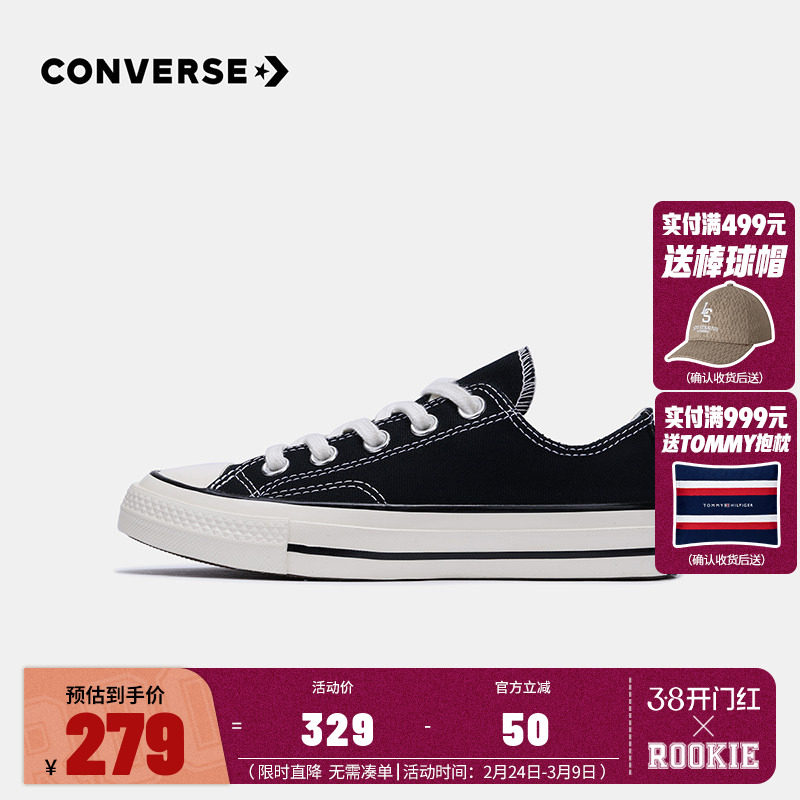Click the ROOKIE logo badge

tap(704, 756)
